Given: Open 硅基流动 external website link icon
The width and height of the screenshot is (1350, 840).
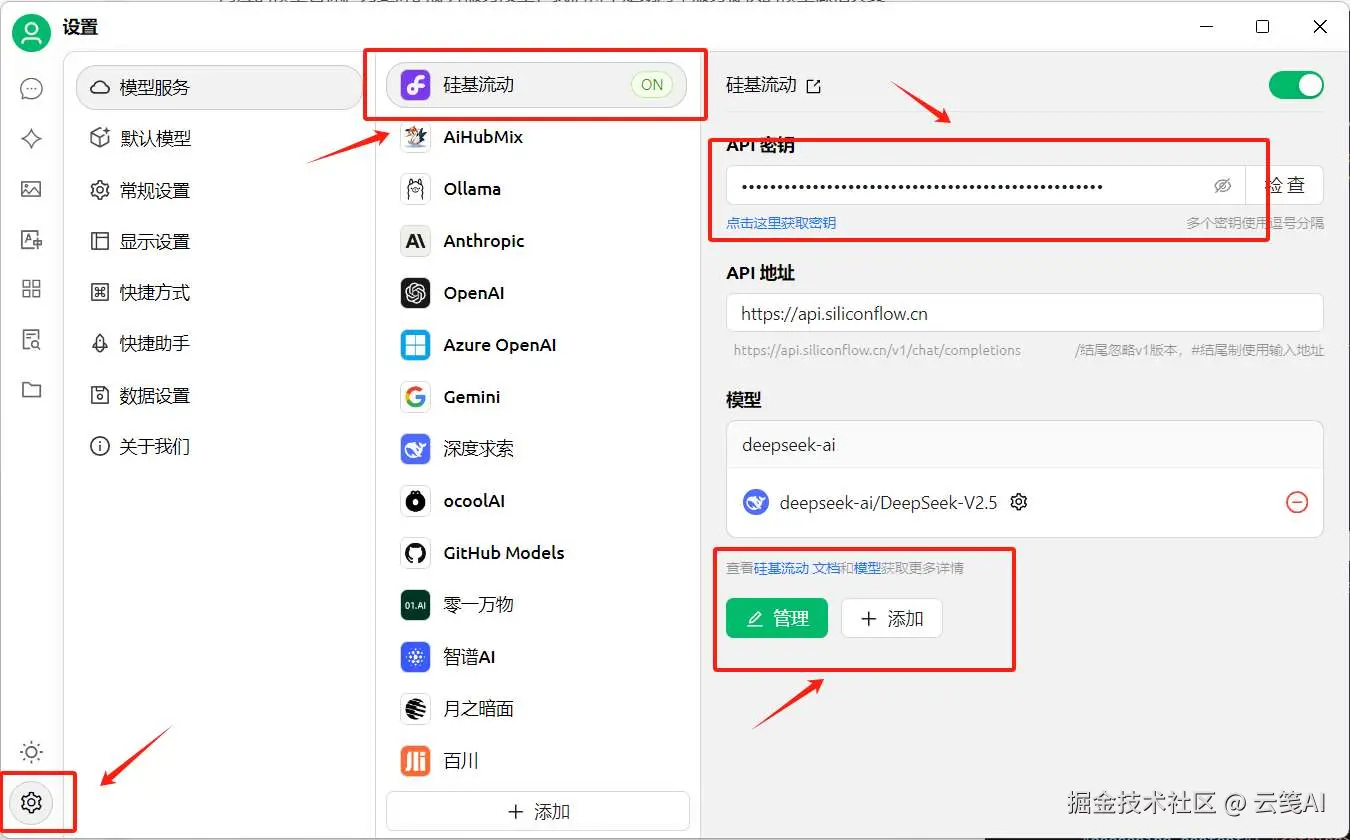Looking at the screenshot, I should click(813, 86).
